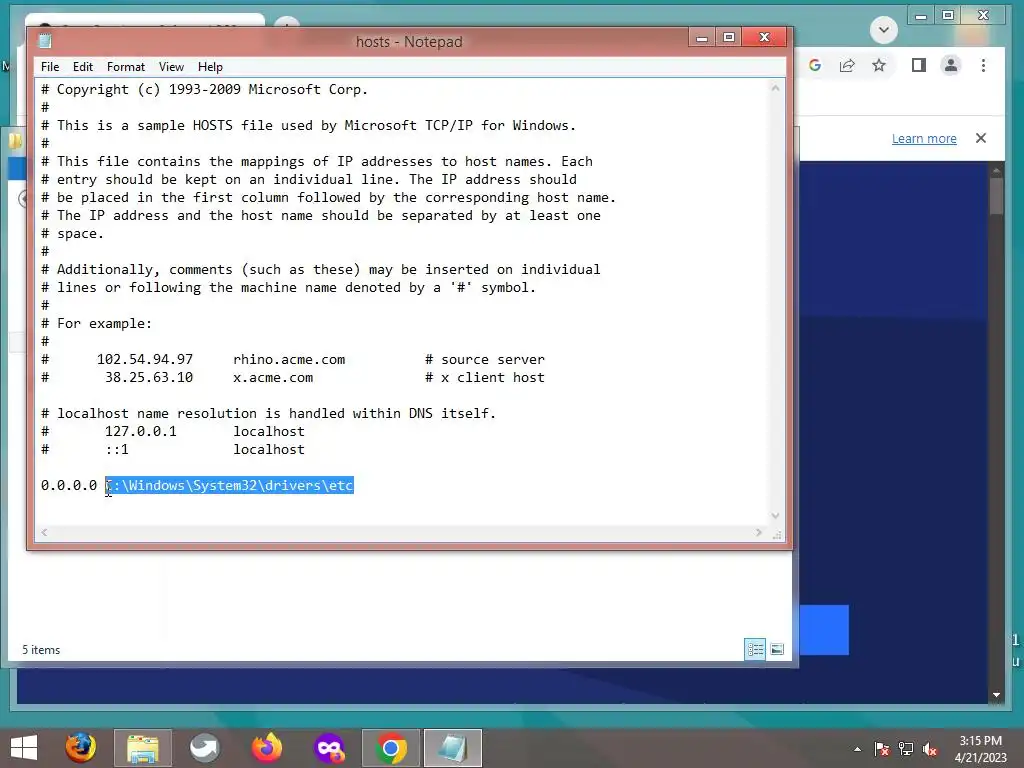Close the hosts Notepad window
The height and width of the screenshot is (768, 1024).
click(765, 38)
